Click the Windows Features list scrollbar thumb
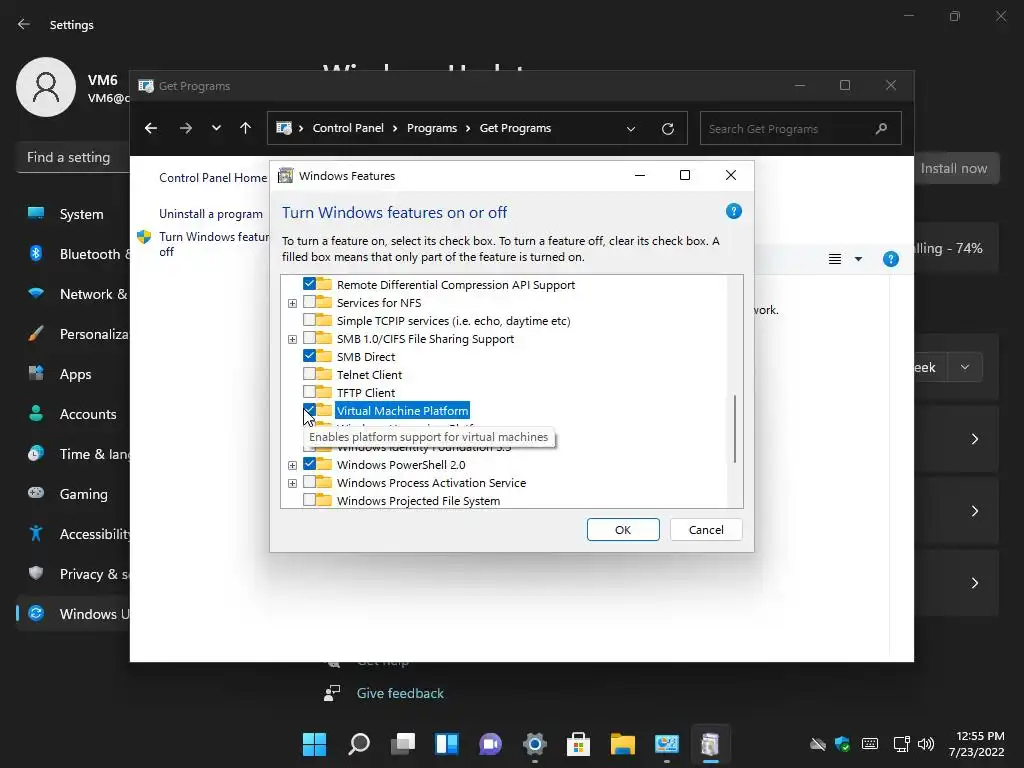 (735, 428)
